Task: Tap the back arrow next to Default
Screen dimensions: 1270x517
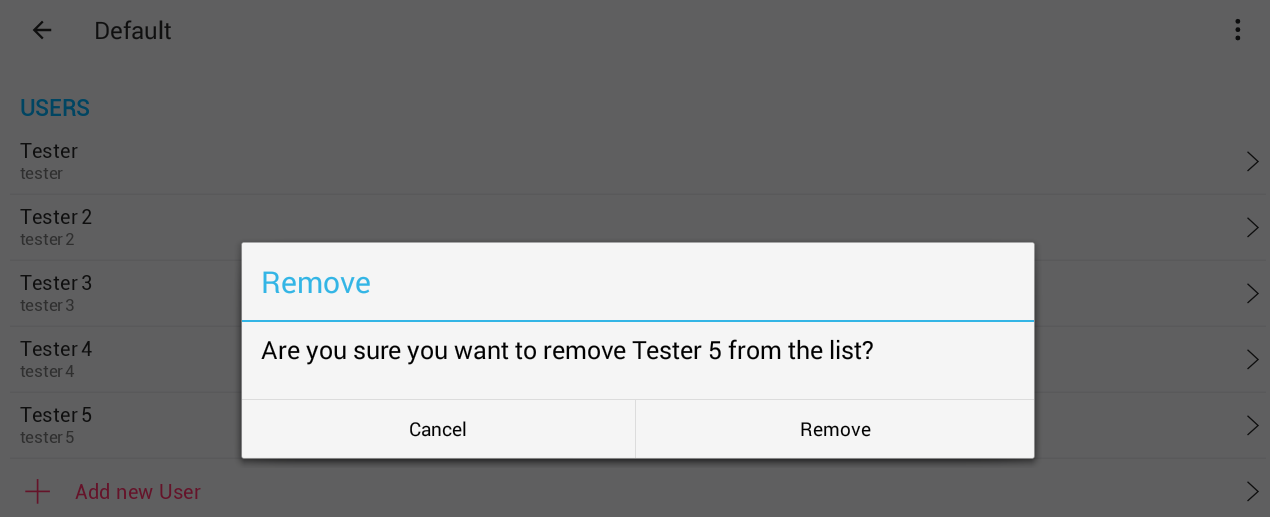Action: click(42, 31)
